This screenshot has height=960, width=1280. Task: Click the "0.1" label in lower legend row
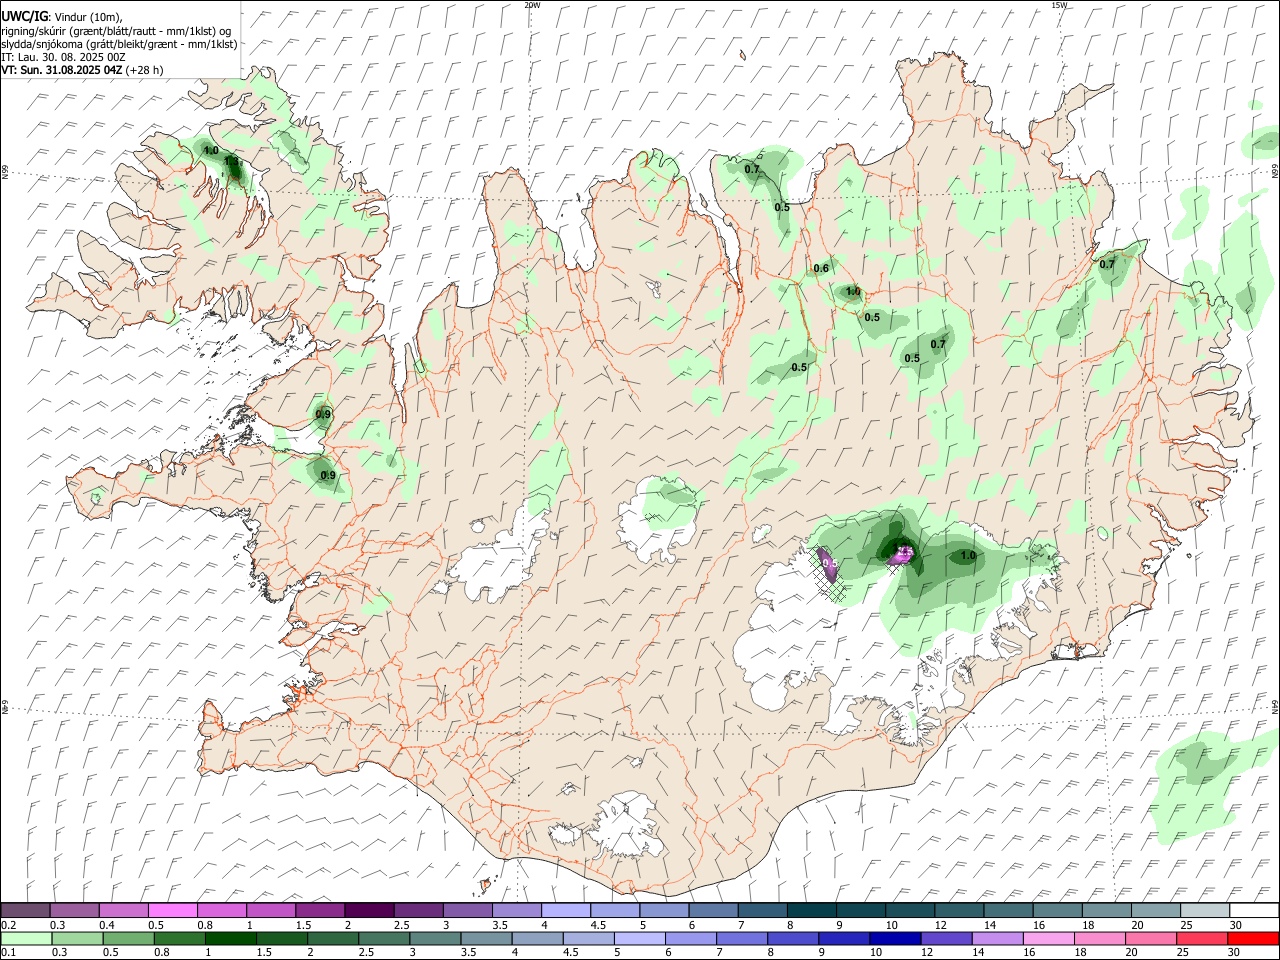[x=8, y=953]
